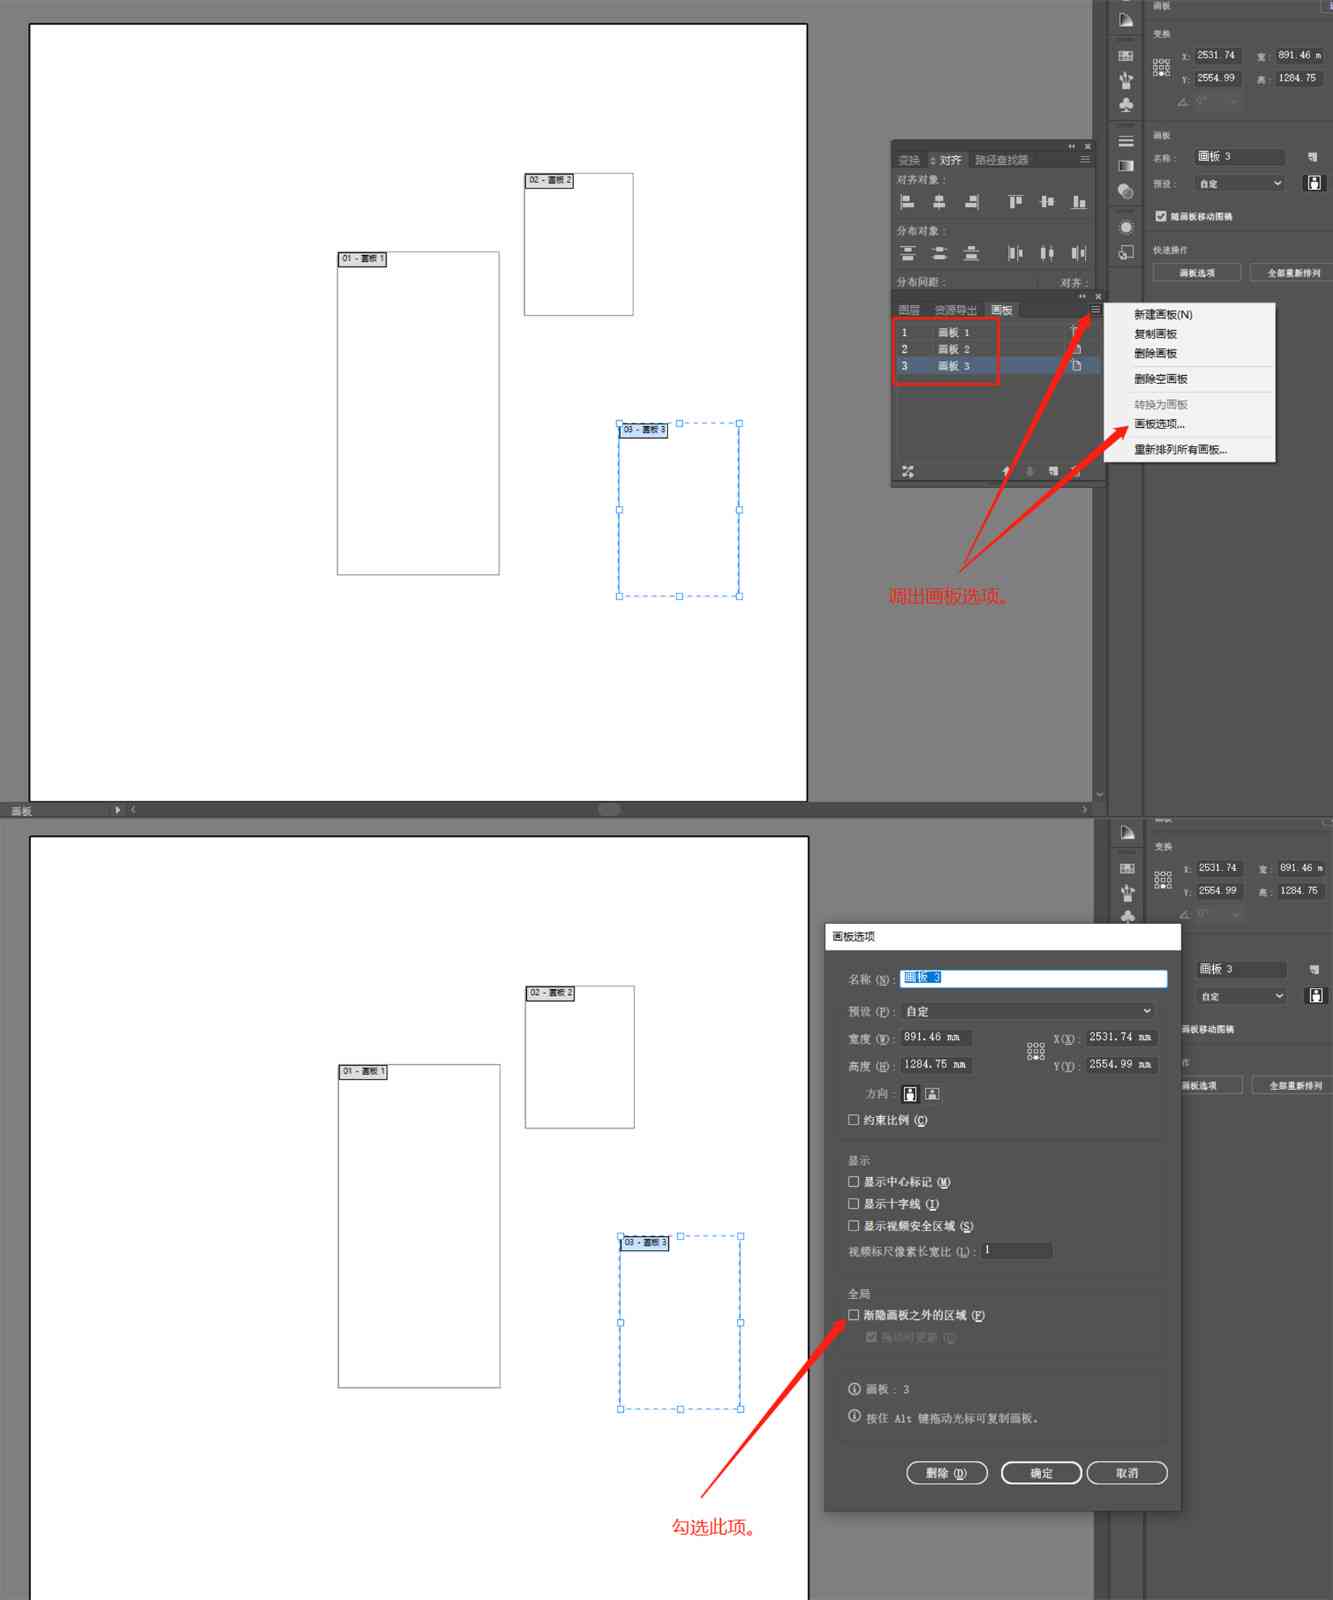The height and width of the screenshot is (1600, 1333).
Task: Select the 画板 2 row in the artboards list
Action: point(996,349)
